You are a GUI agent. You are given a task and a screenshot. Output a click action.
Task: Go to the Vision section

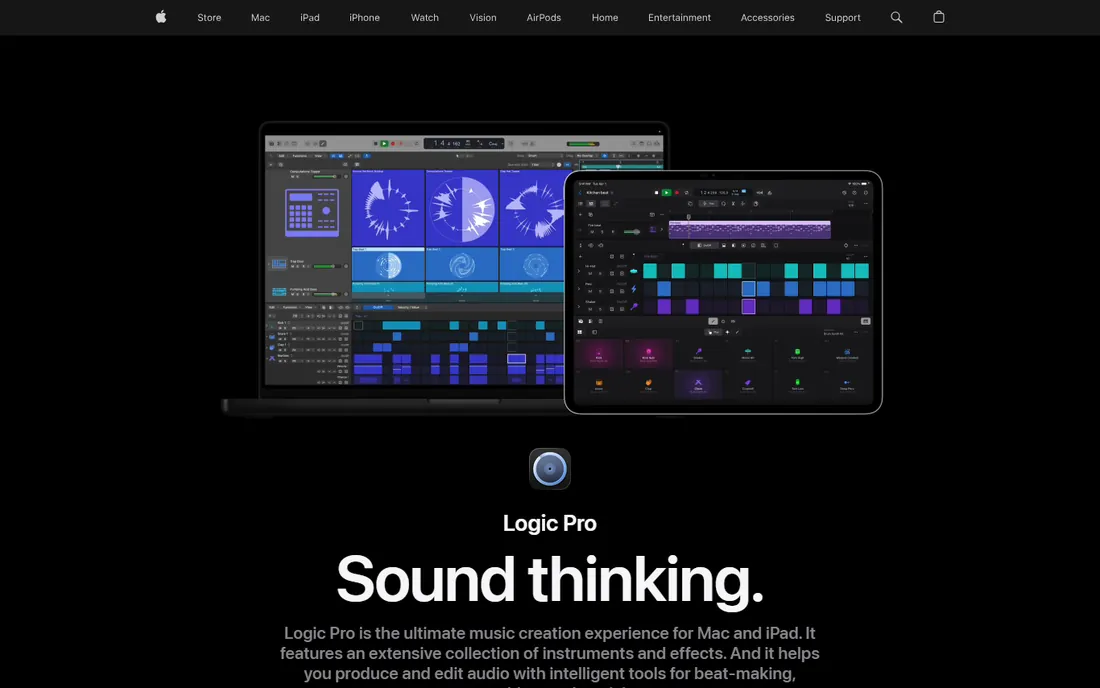click(483, 18)
